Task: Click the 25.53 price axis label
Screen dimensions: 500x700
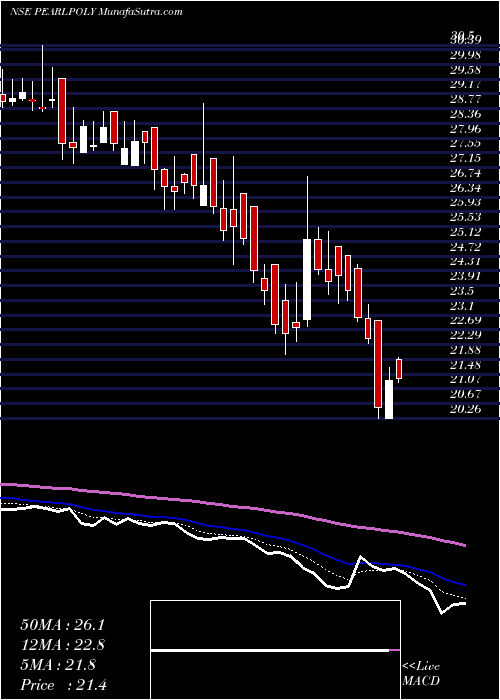Action: click(466, 217)
